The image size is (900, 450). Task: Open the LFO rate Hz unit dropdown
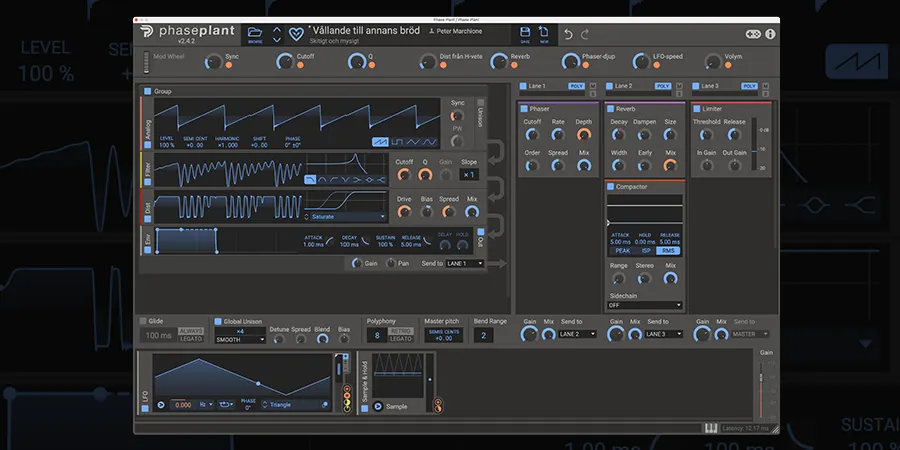pyautogui.click(x=206, y=405)
